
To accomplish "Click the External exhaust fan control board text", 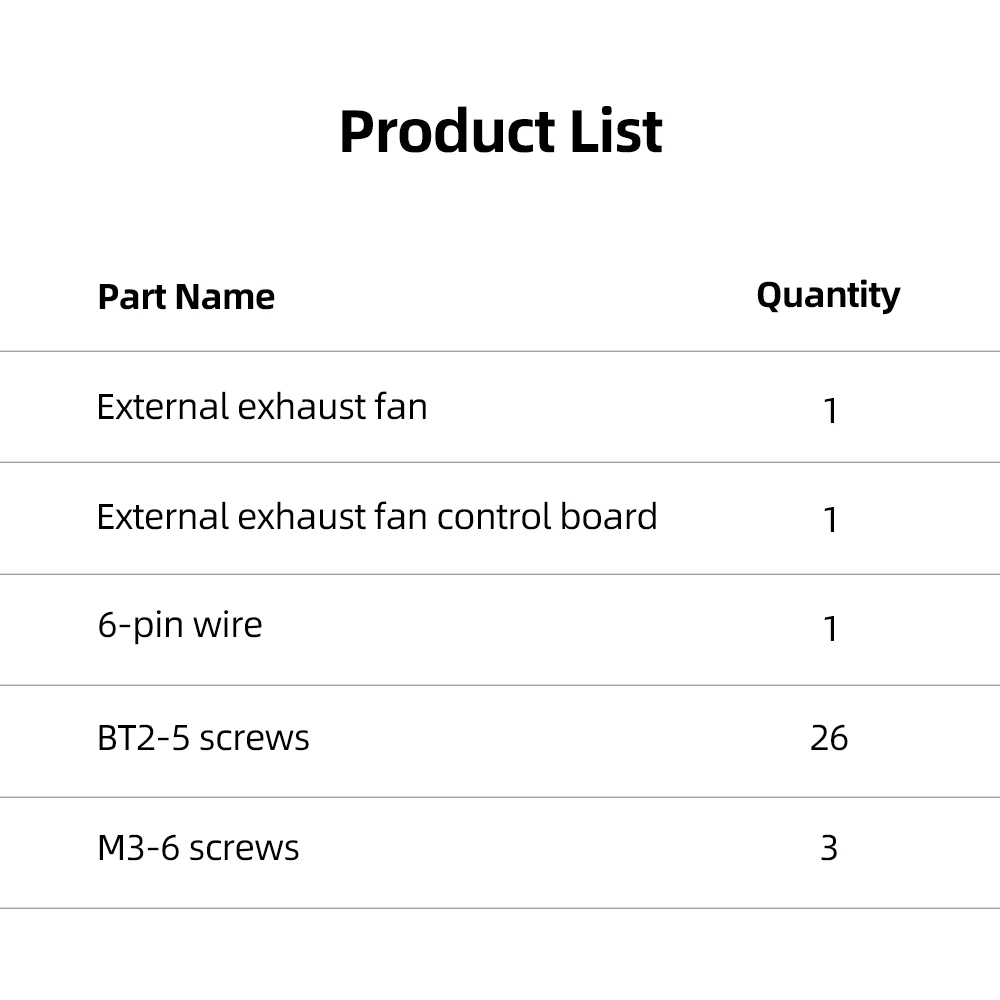I will tap(377, 517).
